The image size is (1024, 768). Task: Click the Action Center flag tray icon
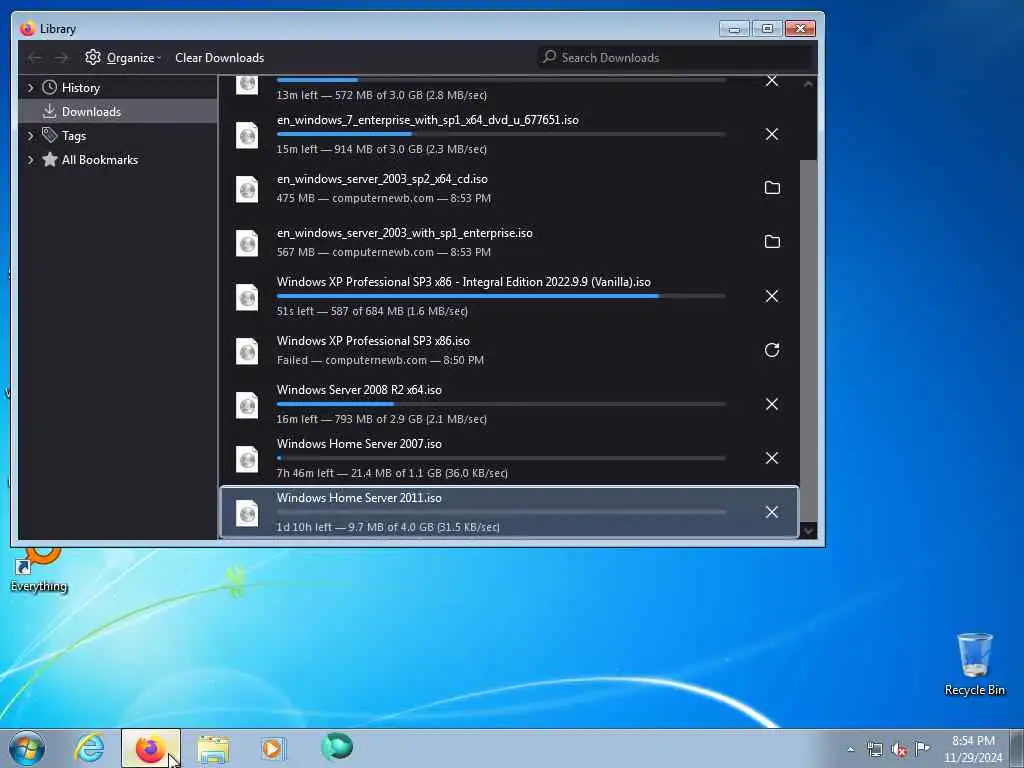click(x=922, y=748)
